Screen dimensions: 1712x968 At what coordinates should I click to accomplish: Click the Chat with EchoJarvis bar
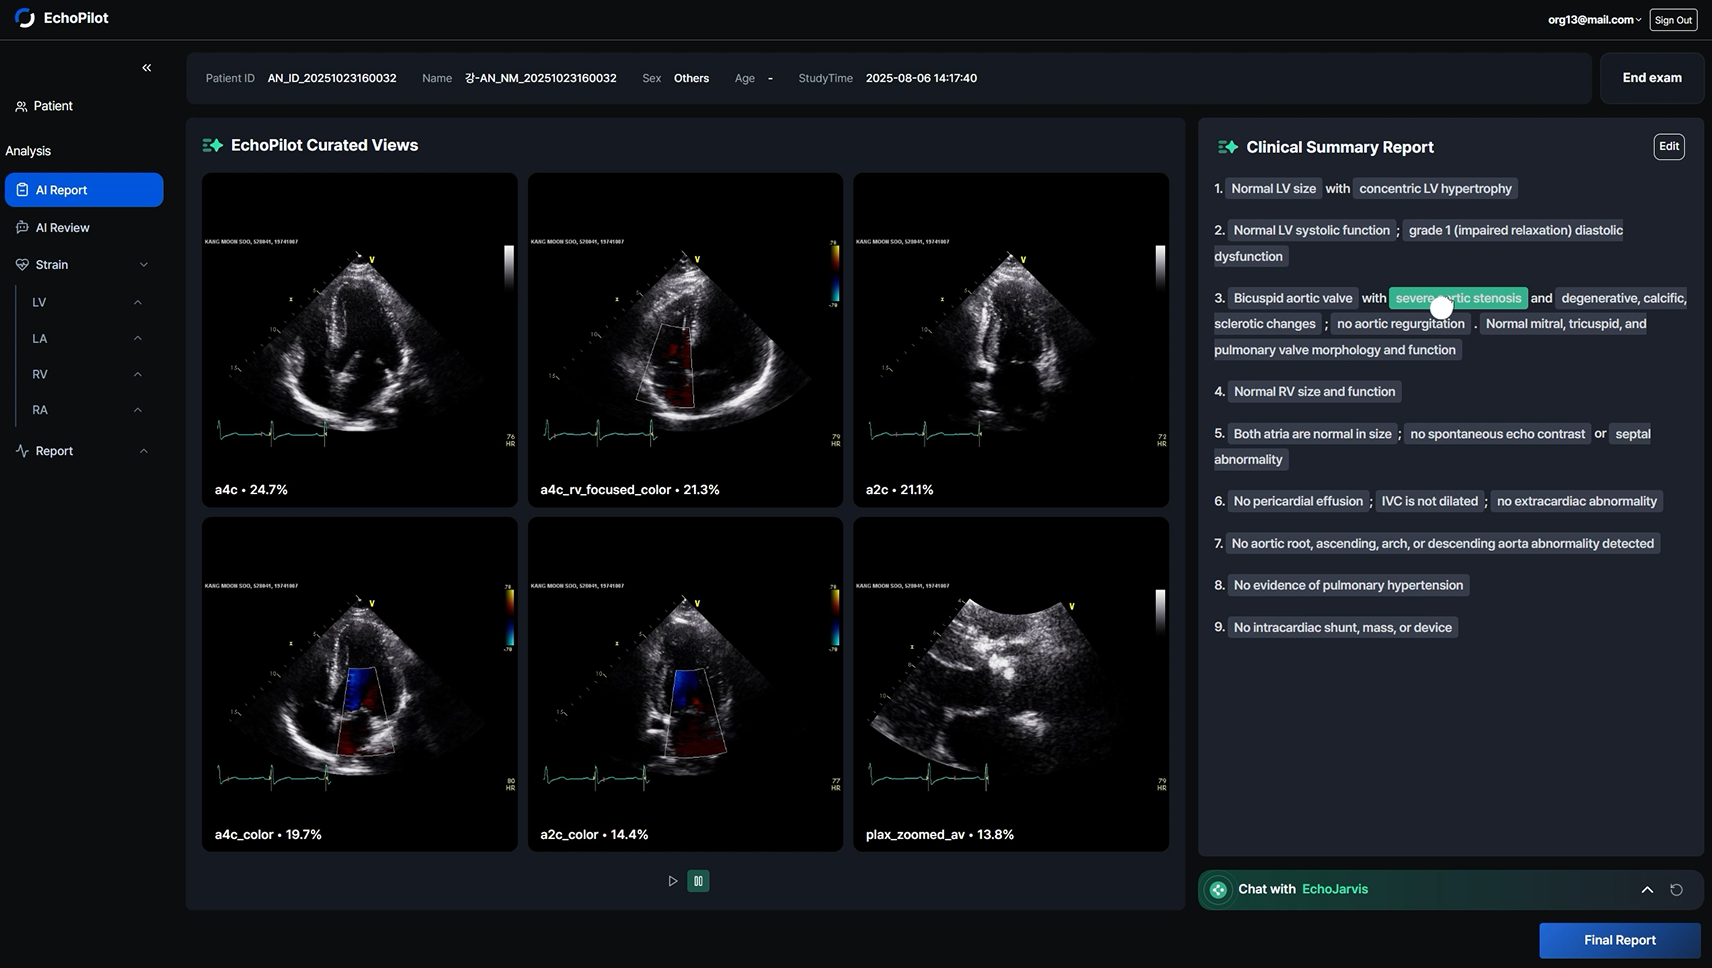1450,890
